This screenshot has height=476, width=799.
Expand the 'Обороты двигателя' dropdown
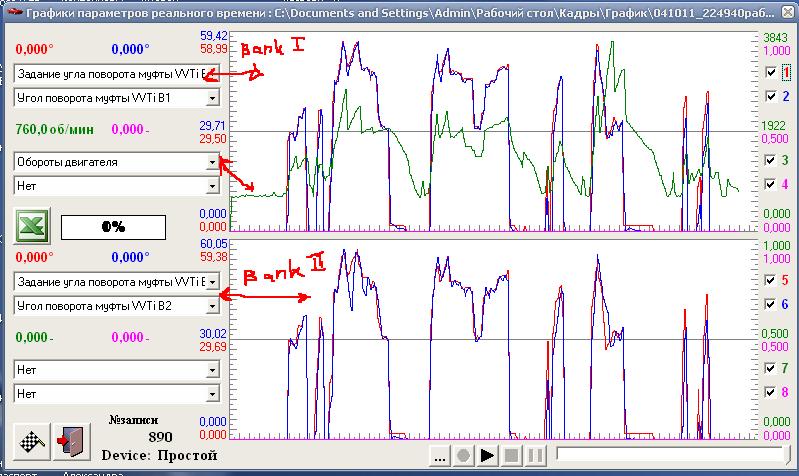(x=212, y=162)
